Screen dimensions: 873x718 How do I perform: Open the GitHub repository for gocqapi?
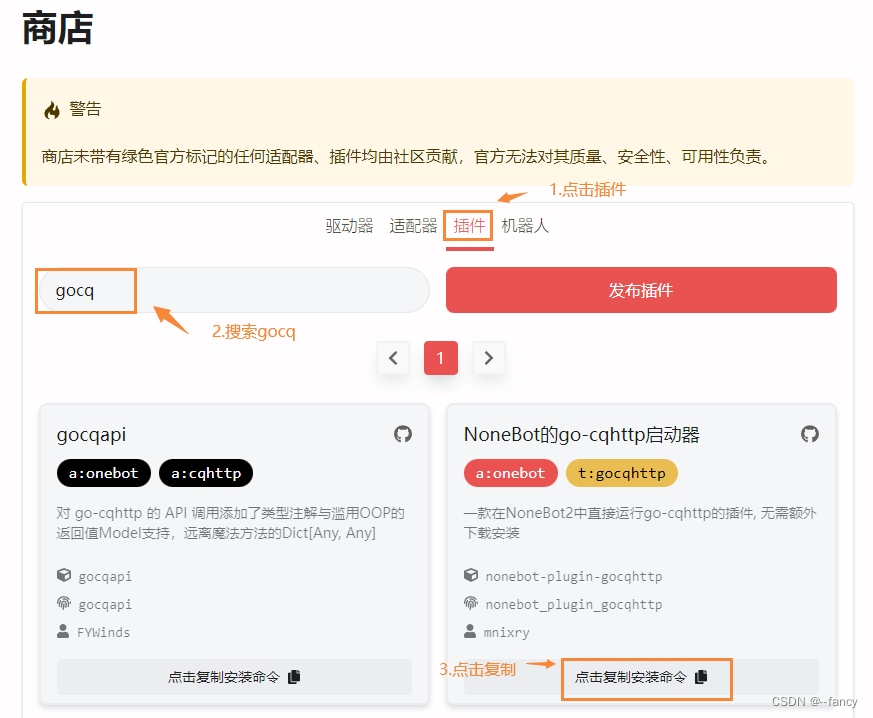(403, 434)
